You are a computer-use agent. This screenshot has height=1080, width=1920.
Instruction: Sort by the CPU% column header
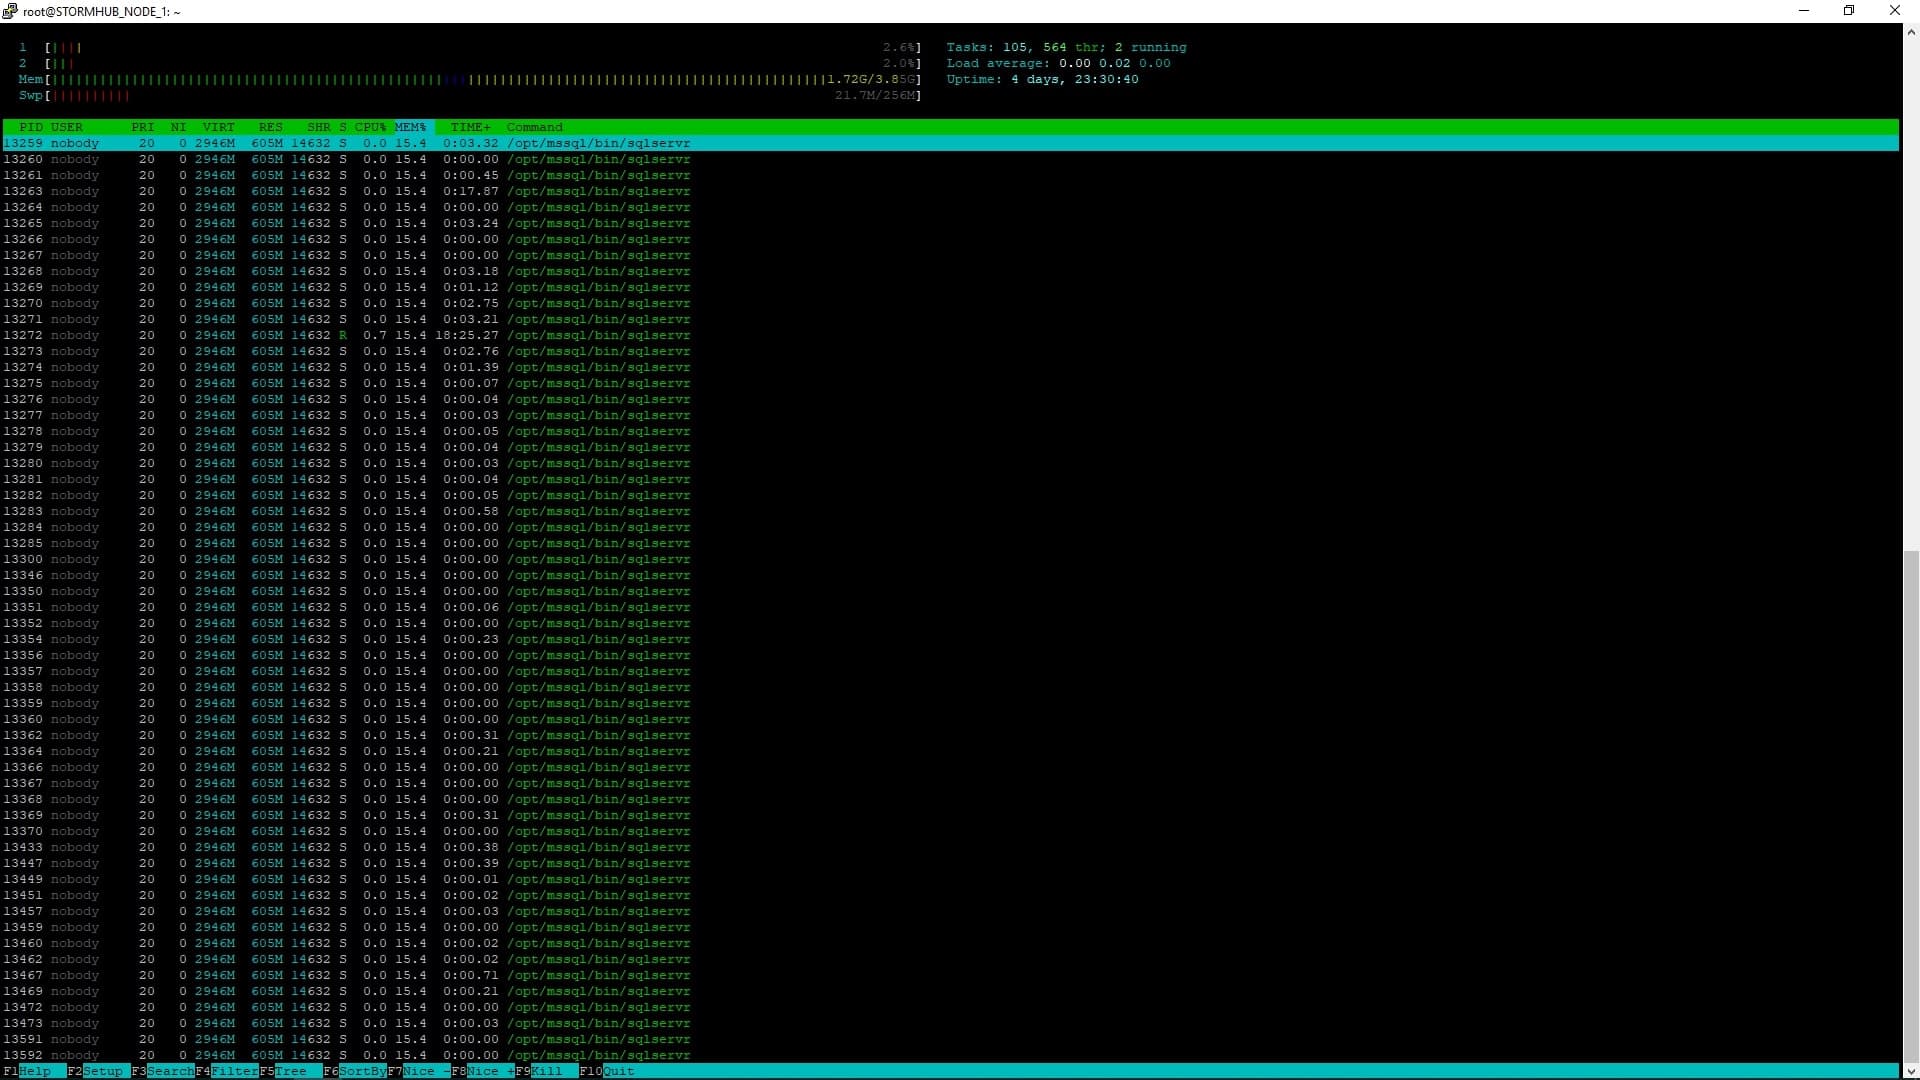coord(371,127)
